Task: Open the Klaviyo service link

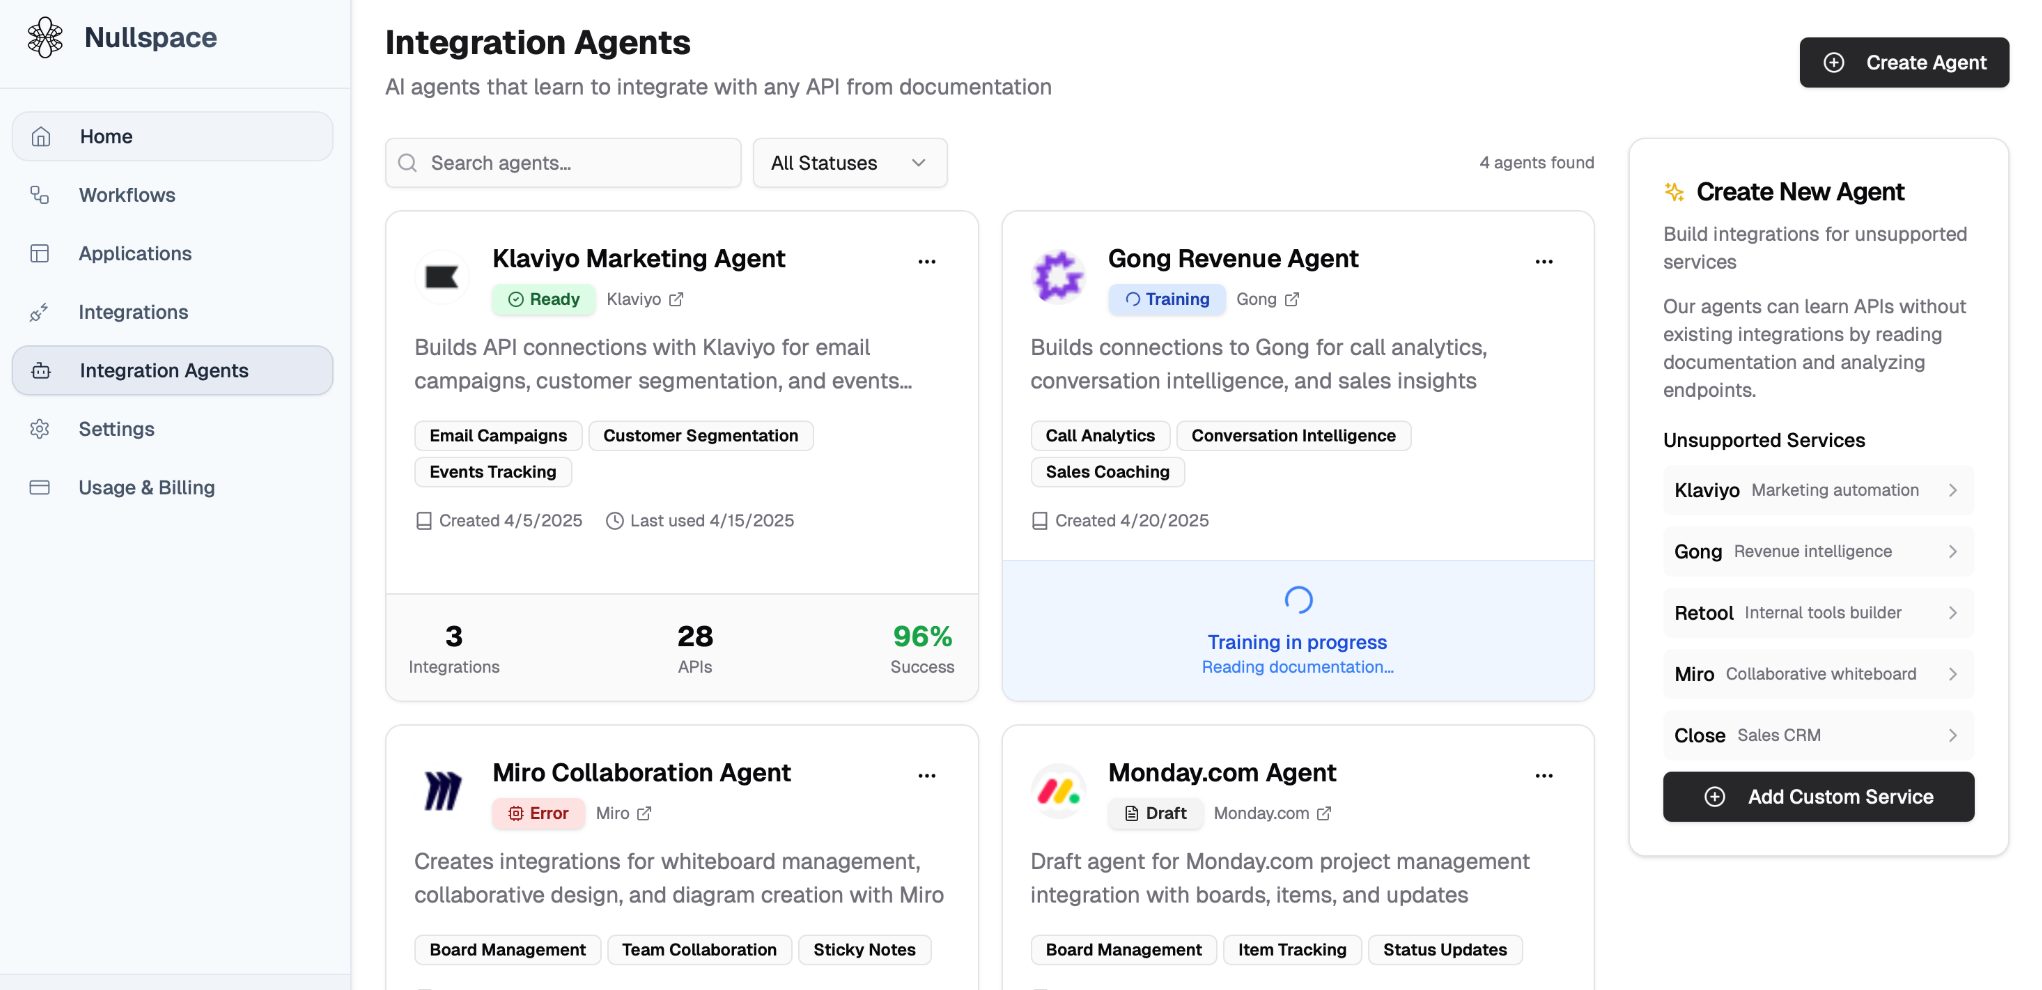Action: [645, 299]
